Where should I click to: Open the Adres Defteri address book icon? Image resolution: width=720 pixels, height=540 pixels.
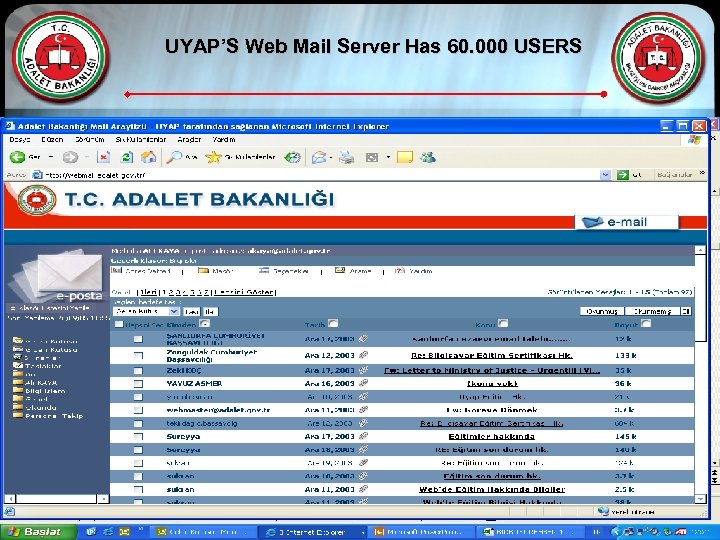click(x=117, y=270)
